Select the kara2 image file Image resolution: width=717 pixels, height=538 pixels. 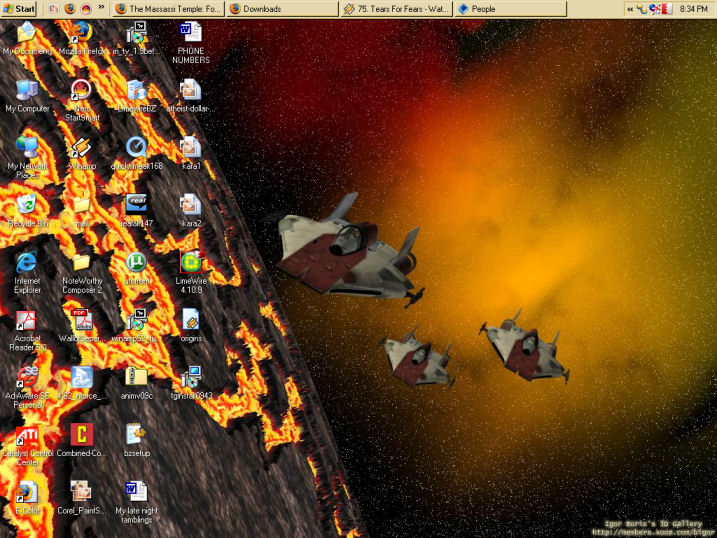(x=191, y=211)
